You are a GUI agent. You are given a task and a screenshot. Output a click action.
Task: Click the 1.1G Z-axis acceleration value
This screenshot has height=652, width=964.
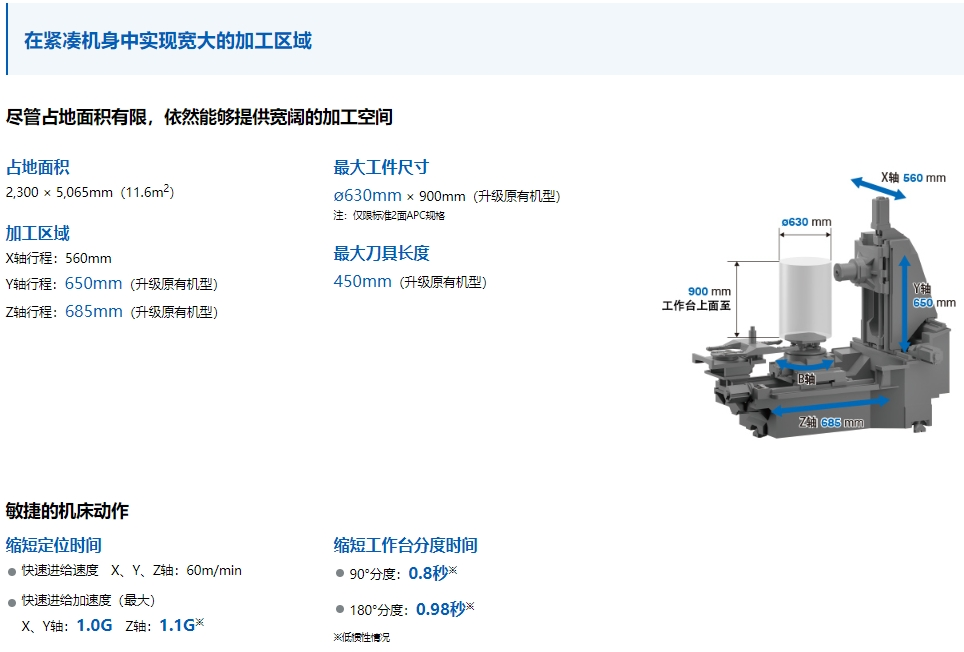[x=176, y=625]
